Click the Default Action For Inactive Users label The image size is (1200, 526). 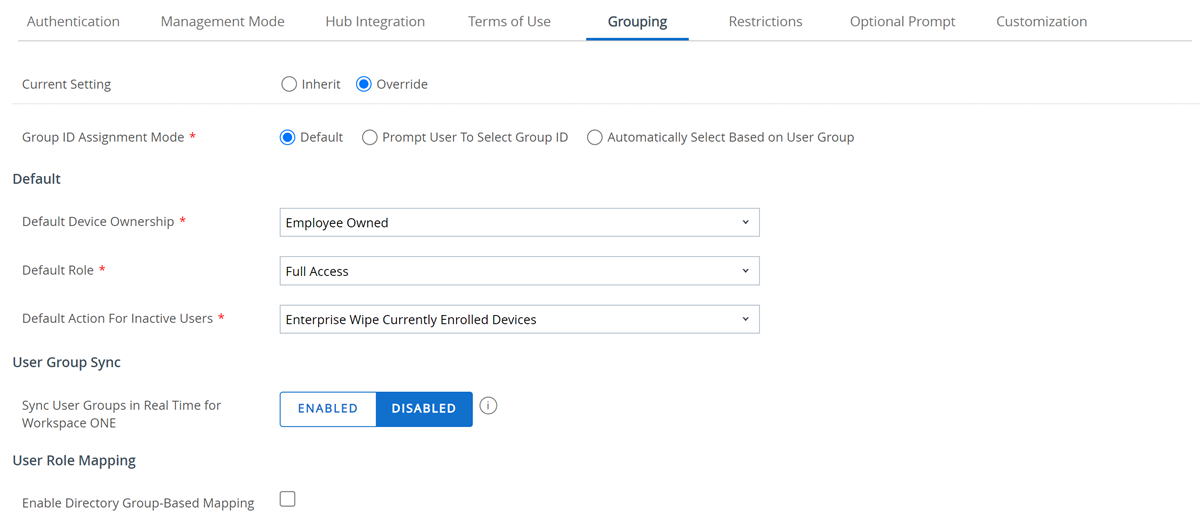(x=117, y=318)
